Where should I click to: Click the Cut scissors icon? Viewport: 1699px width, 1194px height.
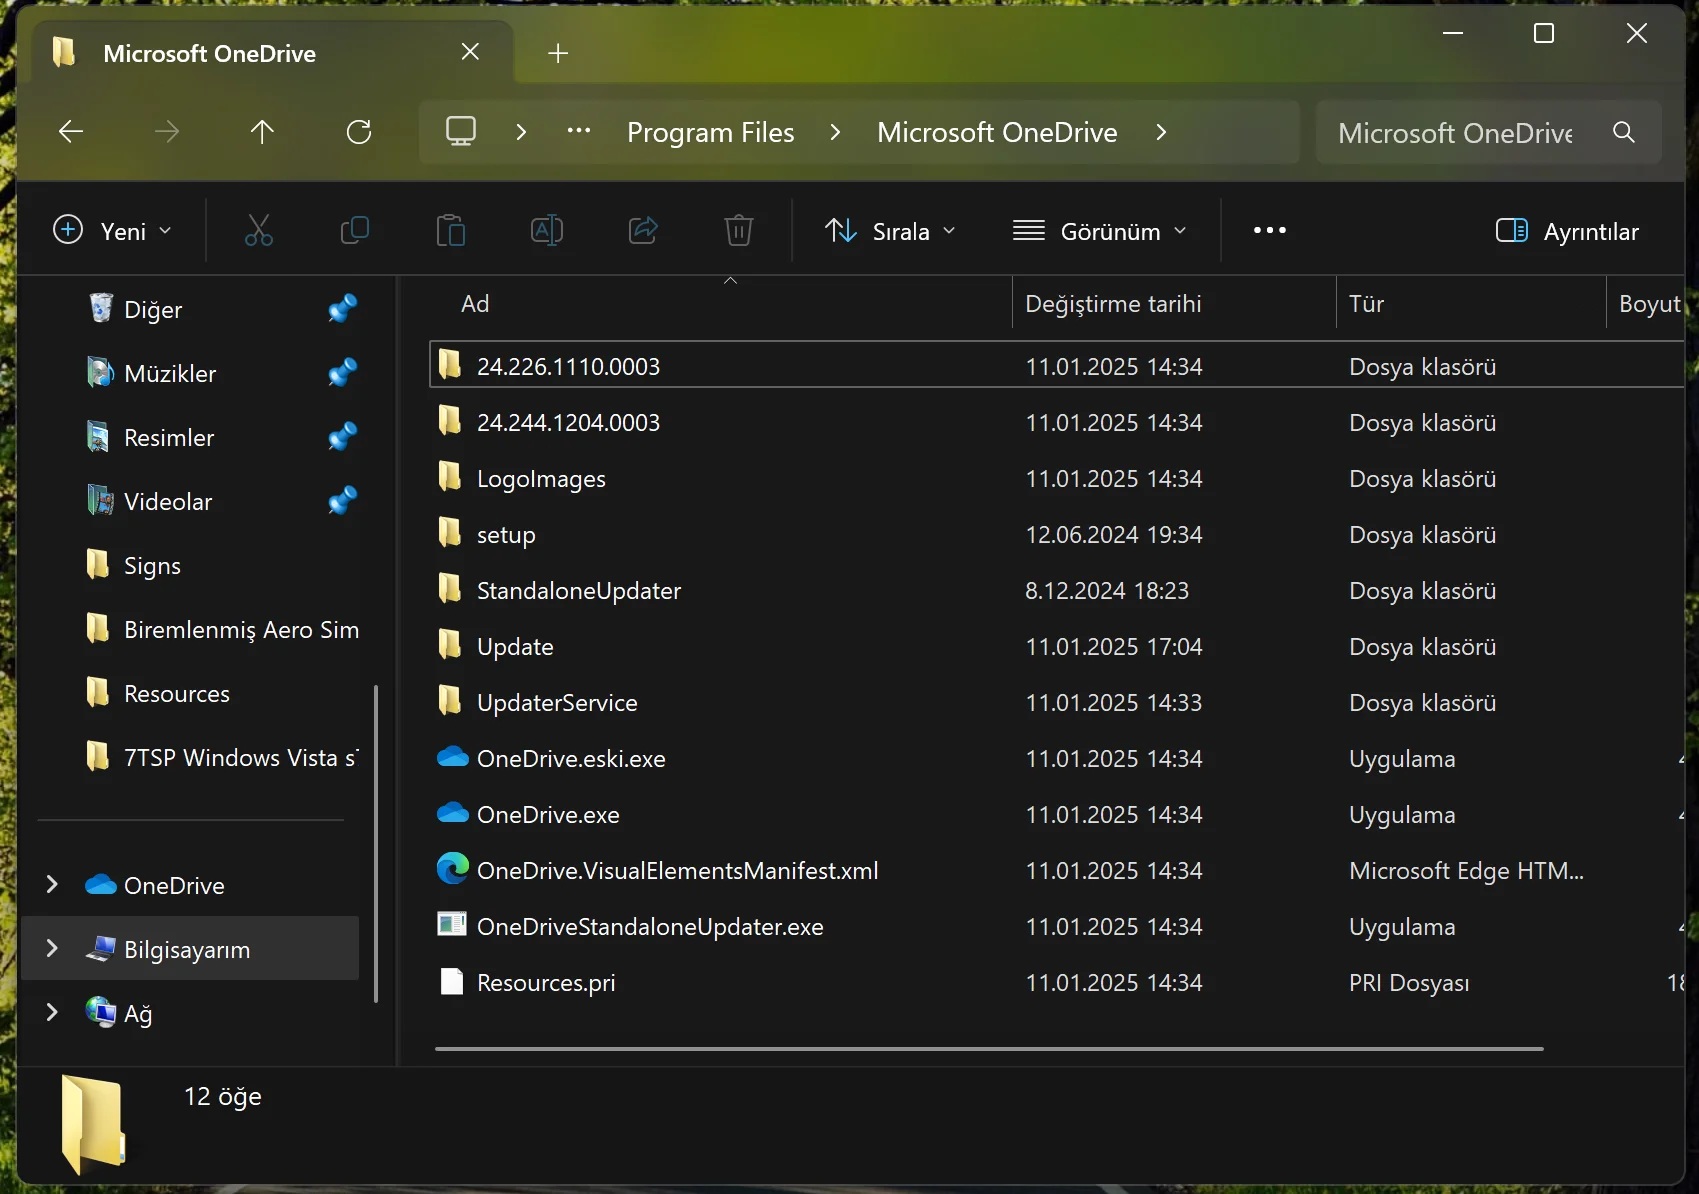click(259, 231)
